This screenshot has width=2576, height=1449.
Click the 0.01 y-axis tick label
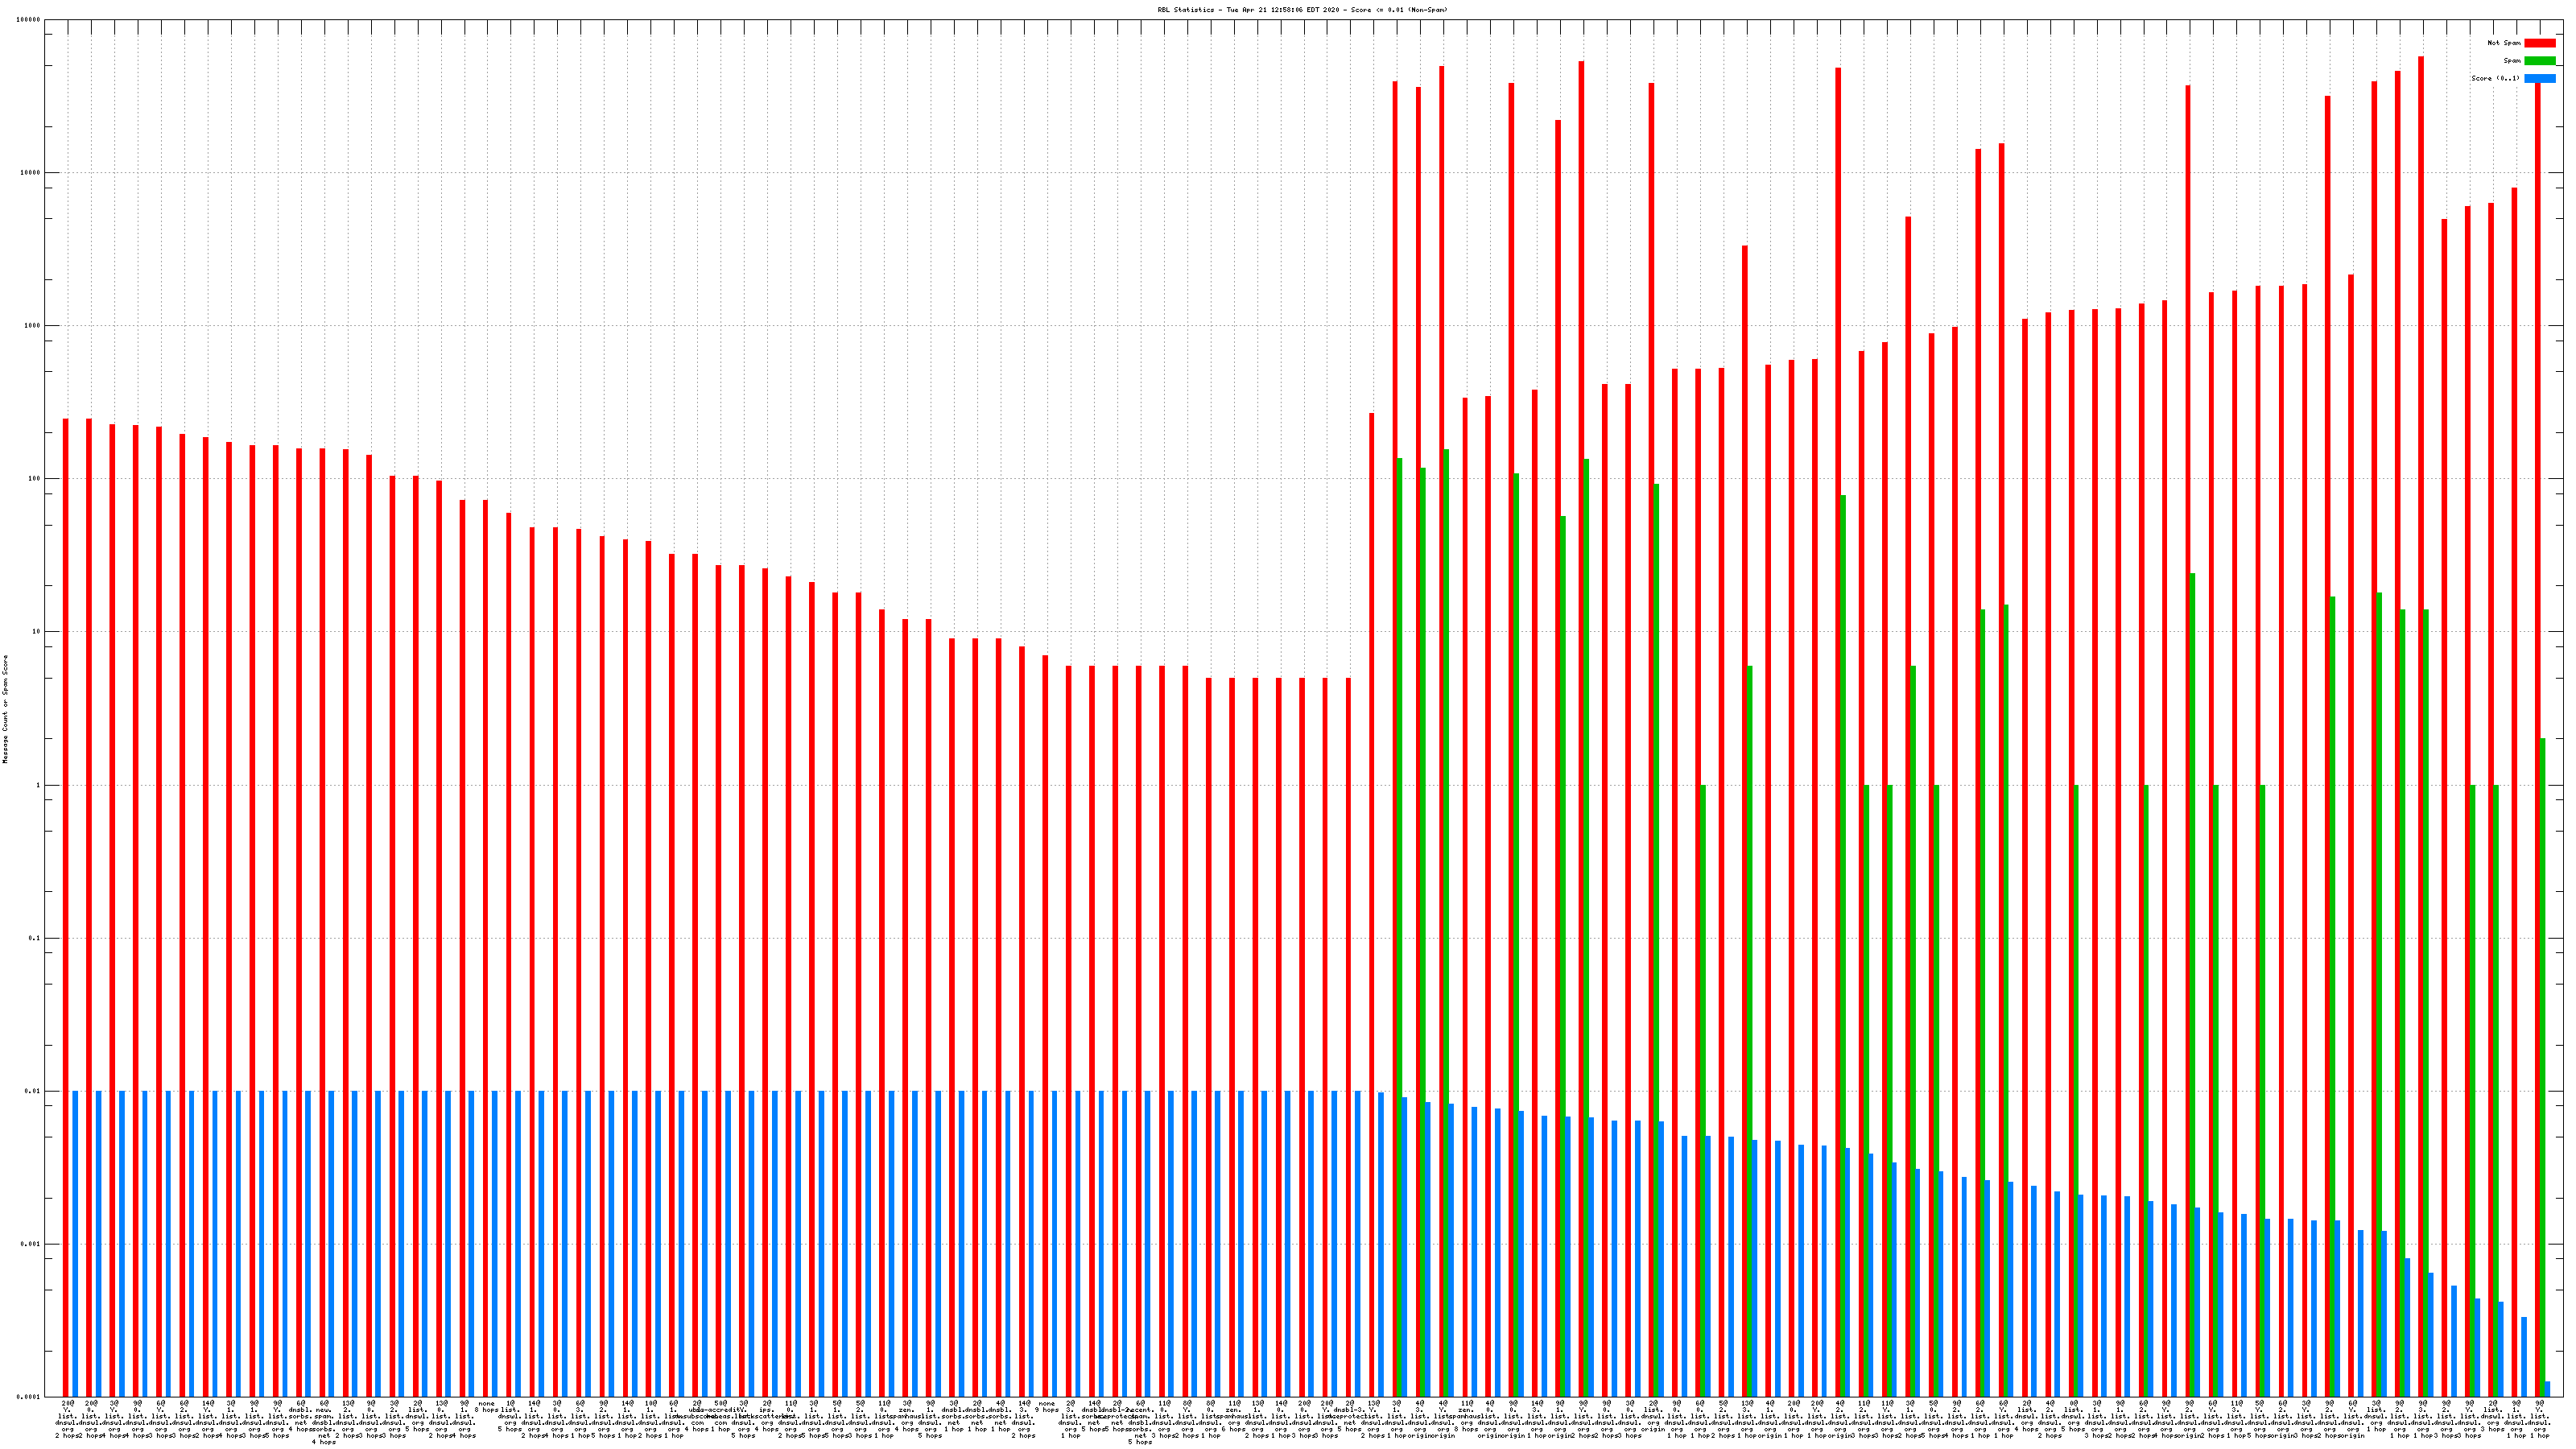coord(33,1092)
